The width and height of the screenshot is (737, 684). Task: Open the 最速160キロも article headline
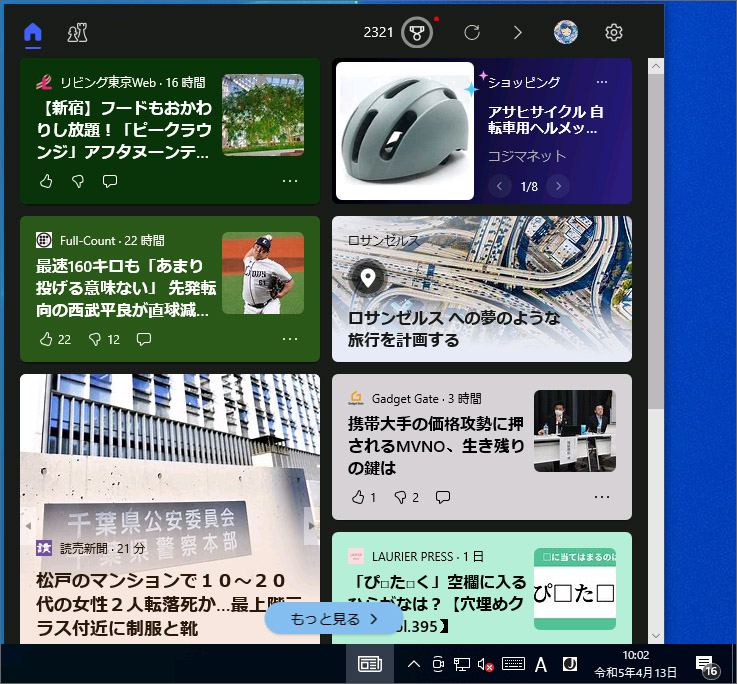point(125,288)
